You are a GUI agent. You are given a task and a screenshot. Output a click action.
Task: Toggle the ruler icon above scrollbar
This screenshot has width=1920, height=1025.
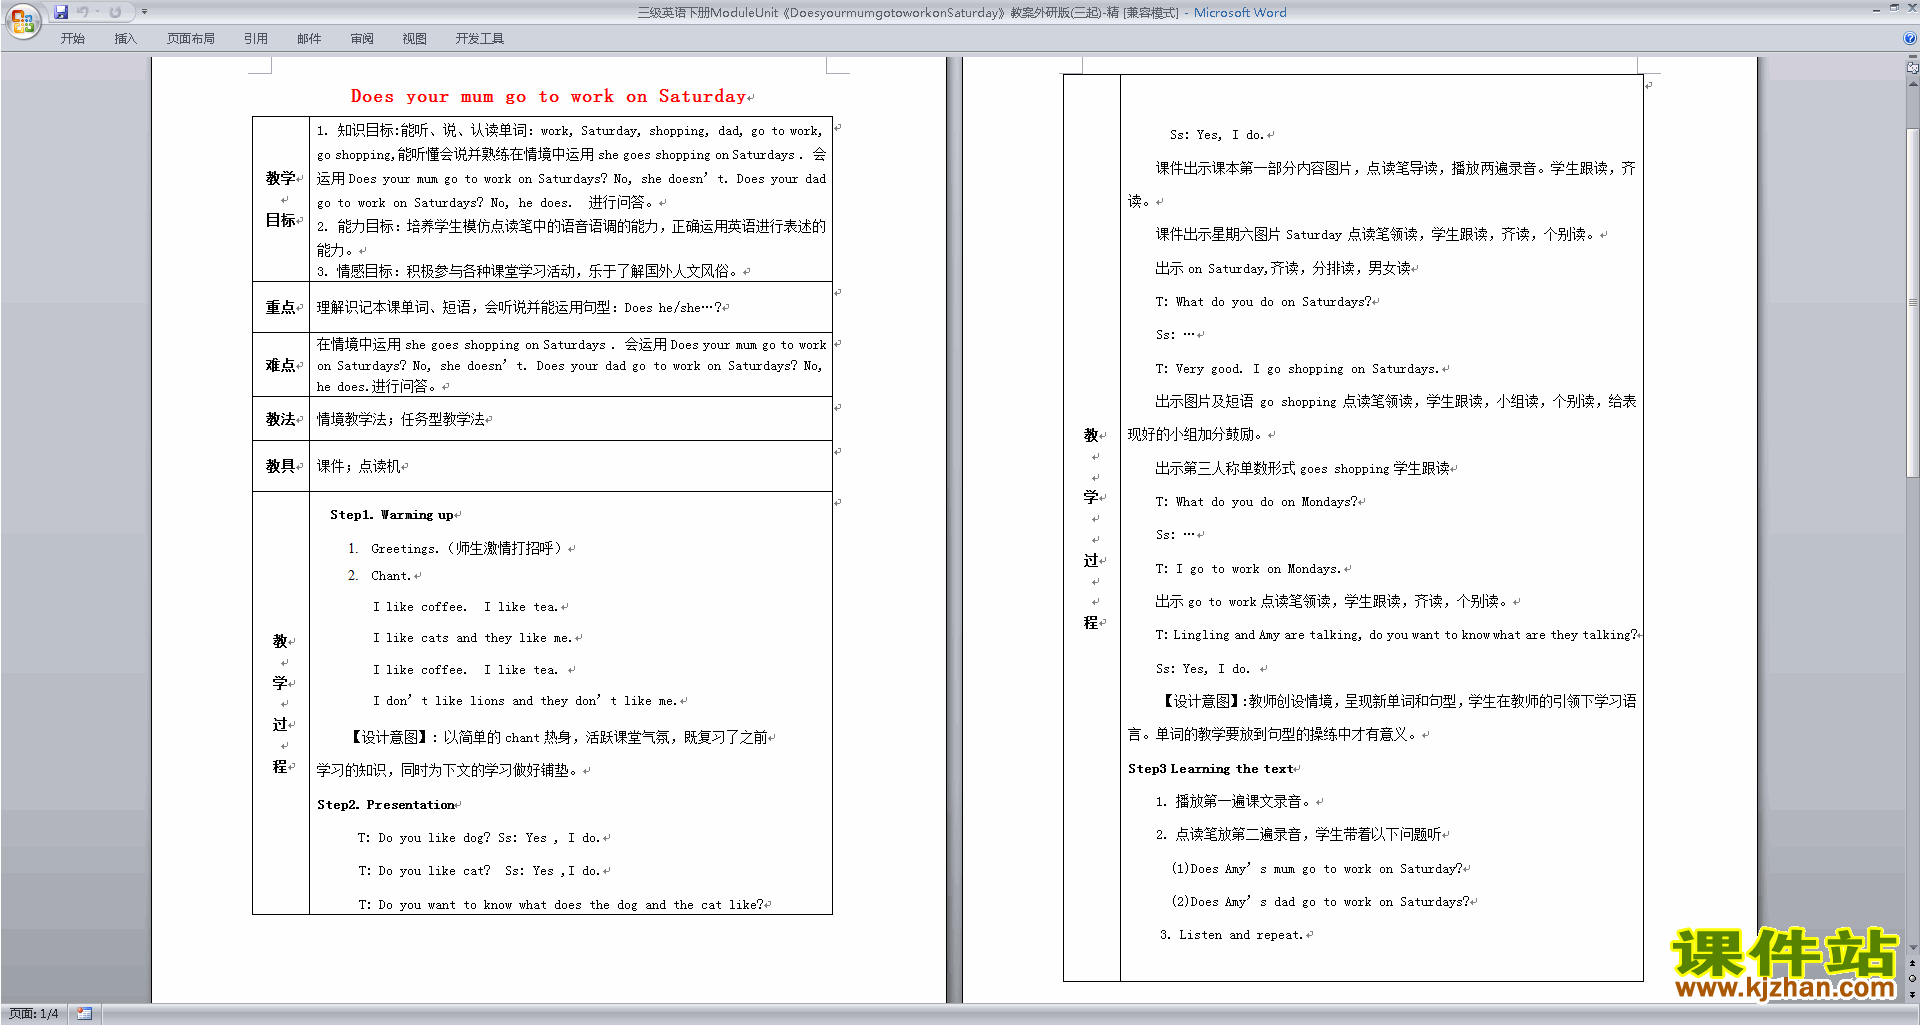click(1912, 68)
